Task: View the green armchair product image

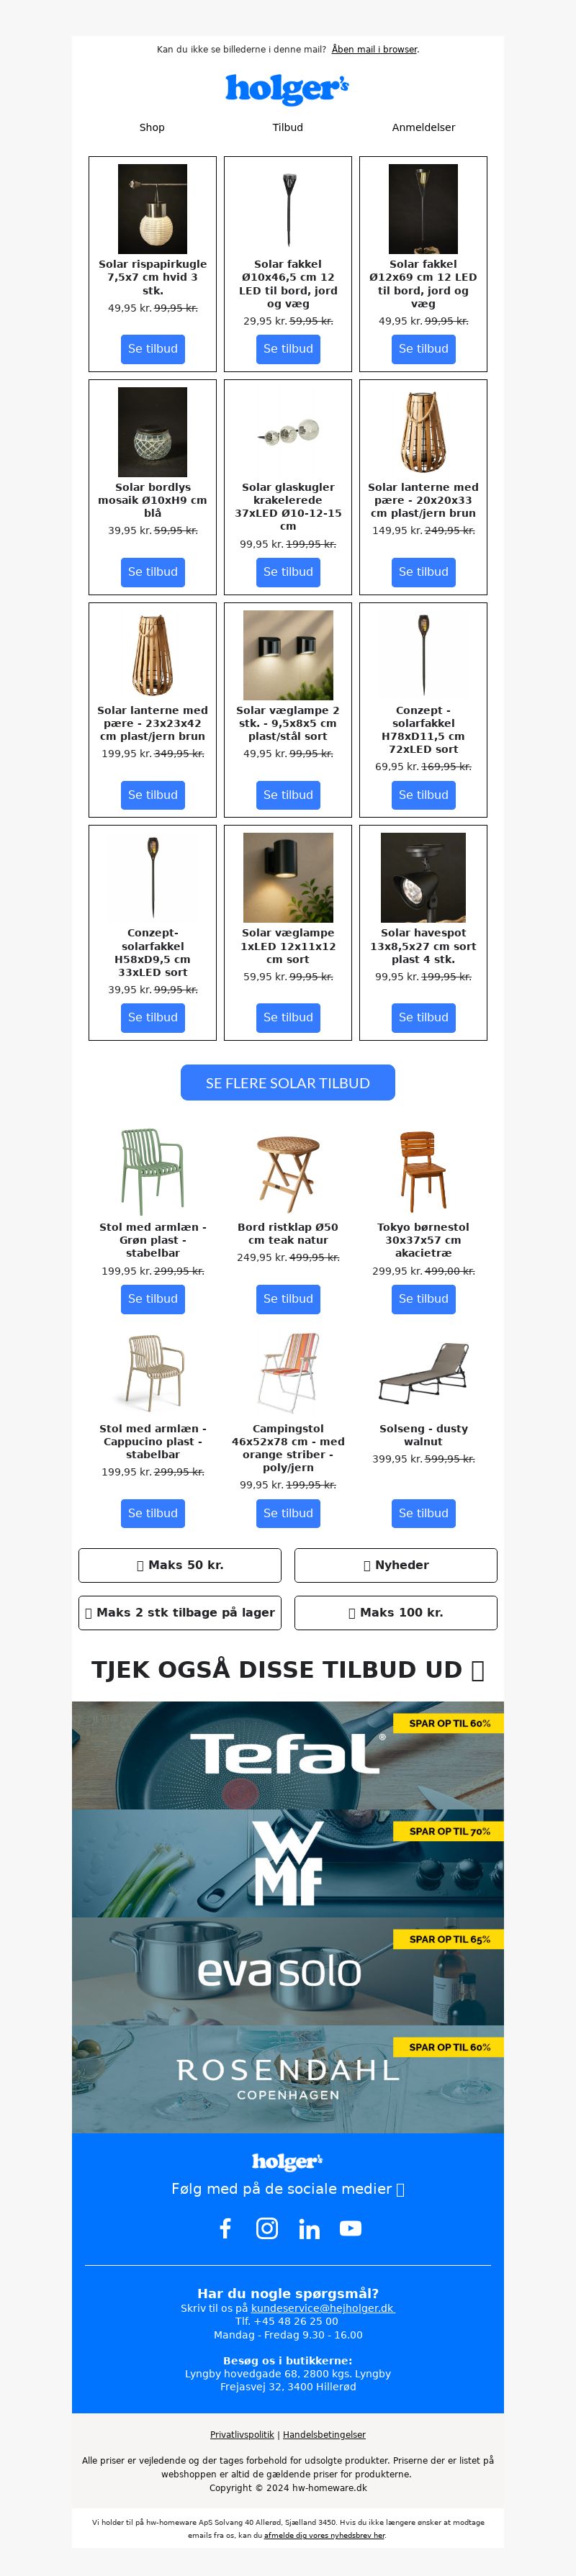Action: (x=152, y=1171)
